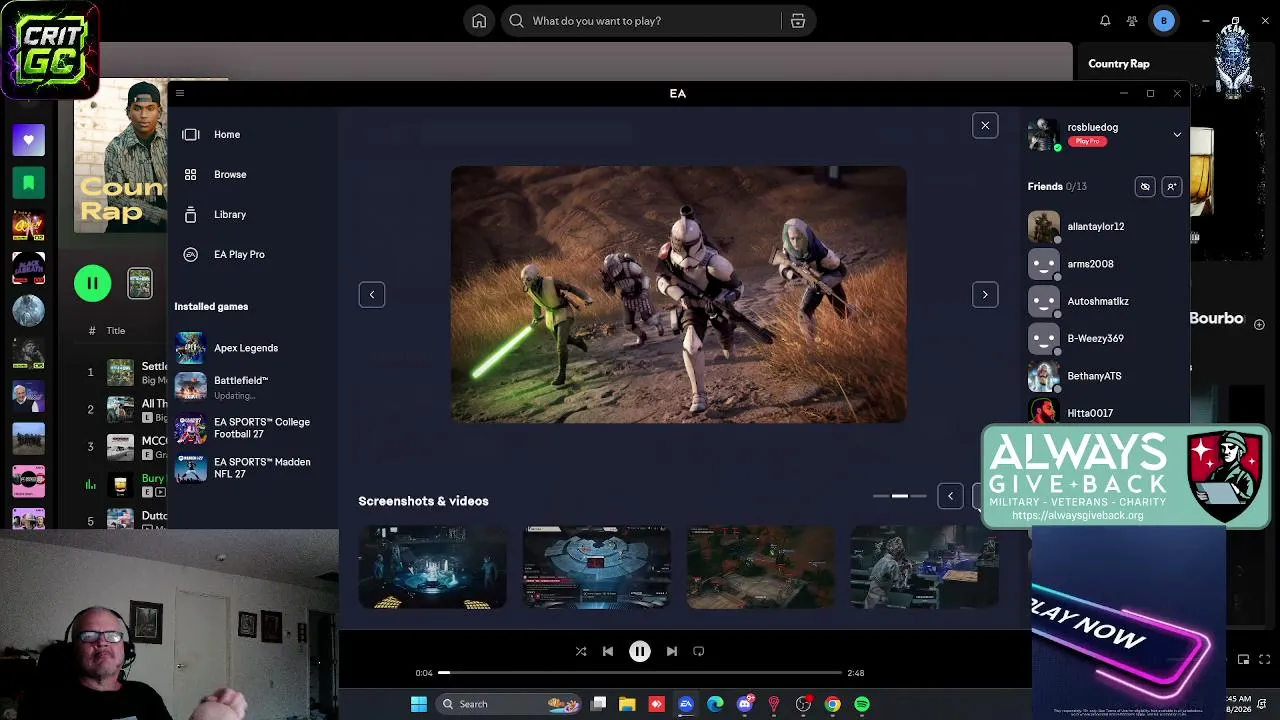
Task: Open Spotify miniplayer icon
Action: point(1243,659)
